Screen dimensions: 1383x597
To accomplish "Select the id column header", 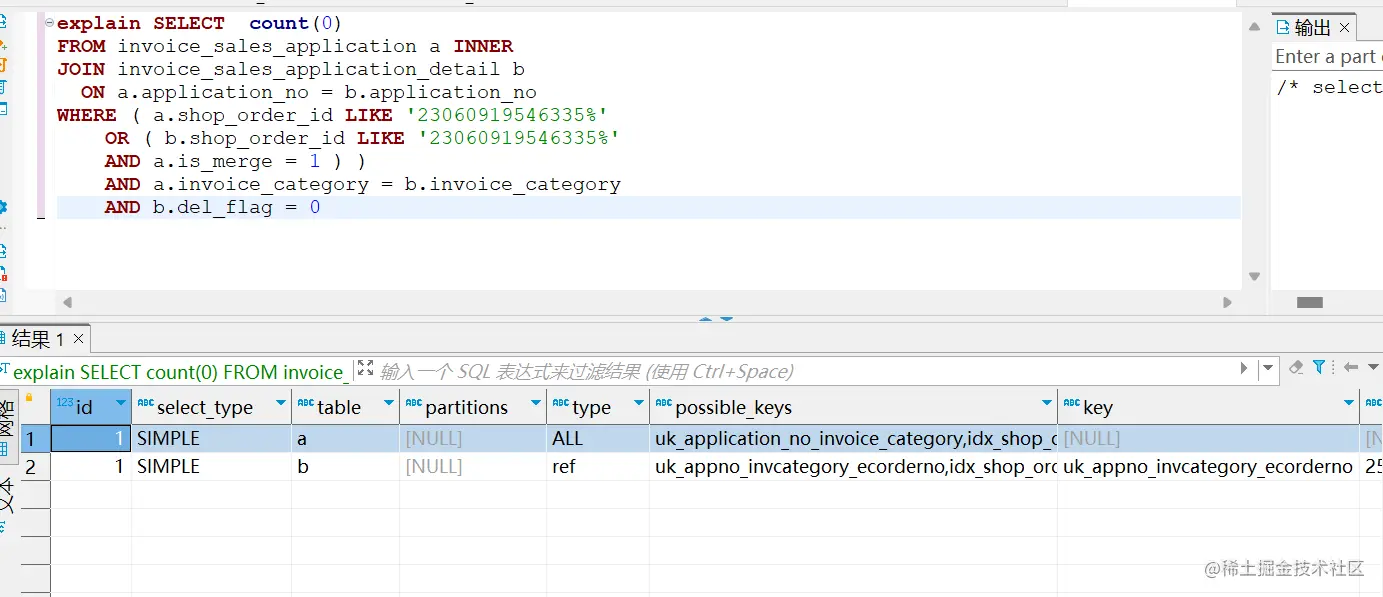I will click(90, 407).
